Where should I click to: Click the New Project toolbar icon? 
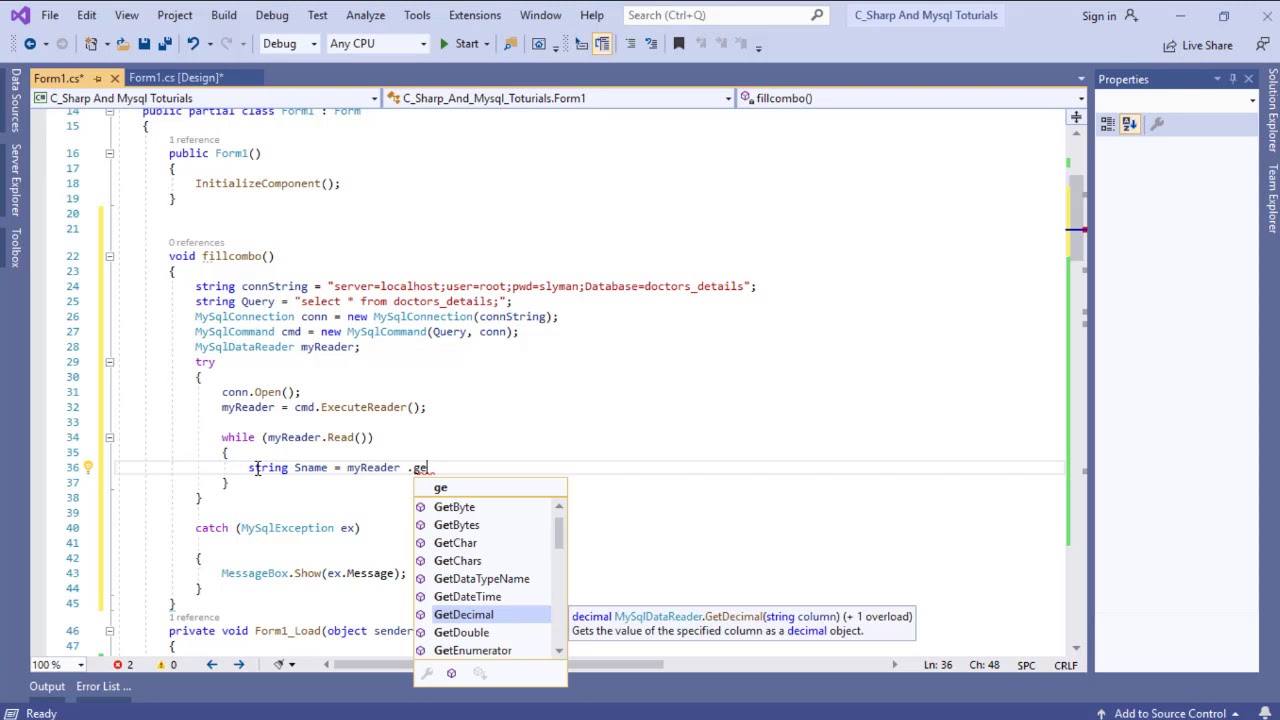[91, 44]
